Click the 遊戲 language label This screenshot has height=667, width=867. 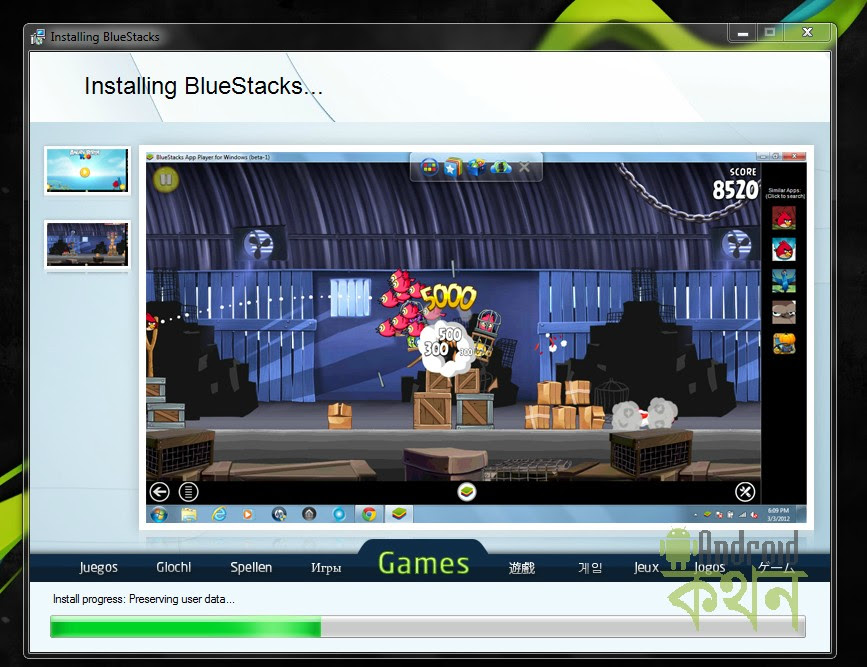click(521, 568)
